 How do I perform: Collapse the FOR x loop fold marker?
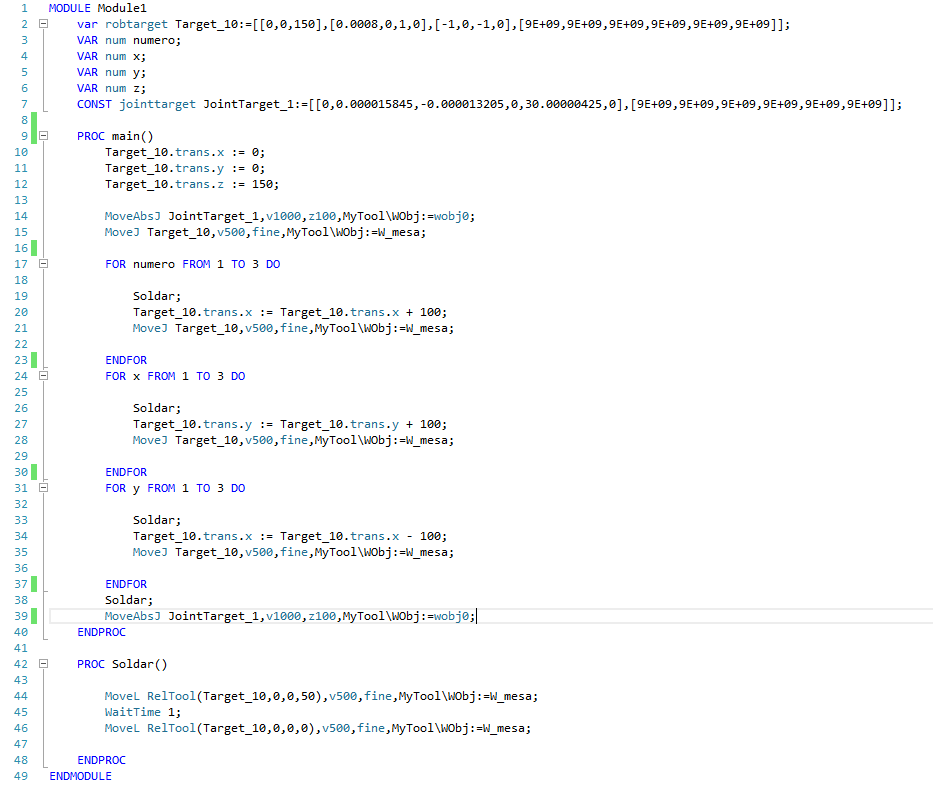[x=43, y=376]
